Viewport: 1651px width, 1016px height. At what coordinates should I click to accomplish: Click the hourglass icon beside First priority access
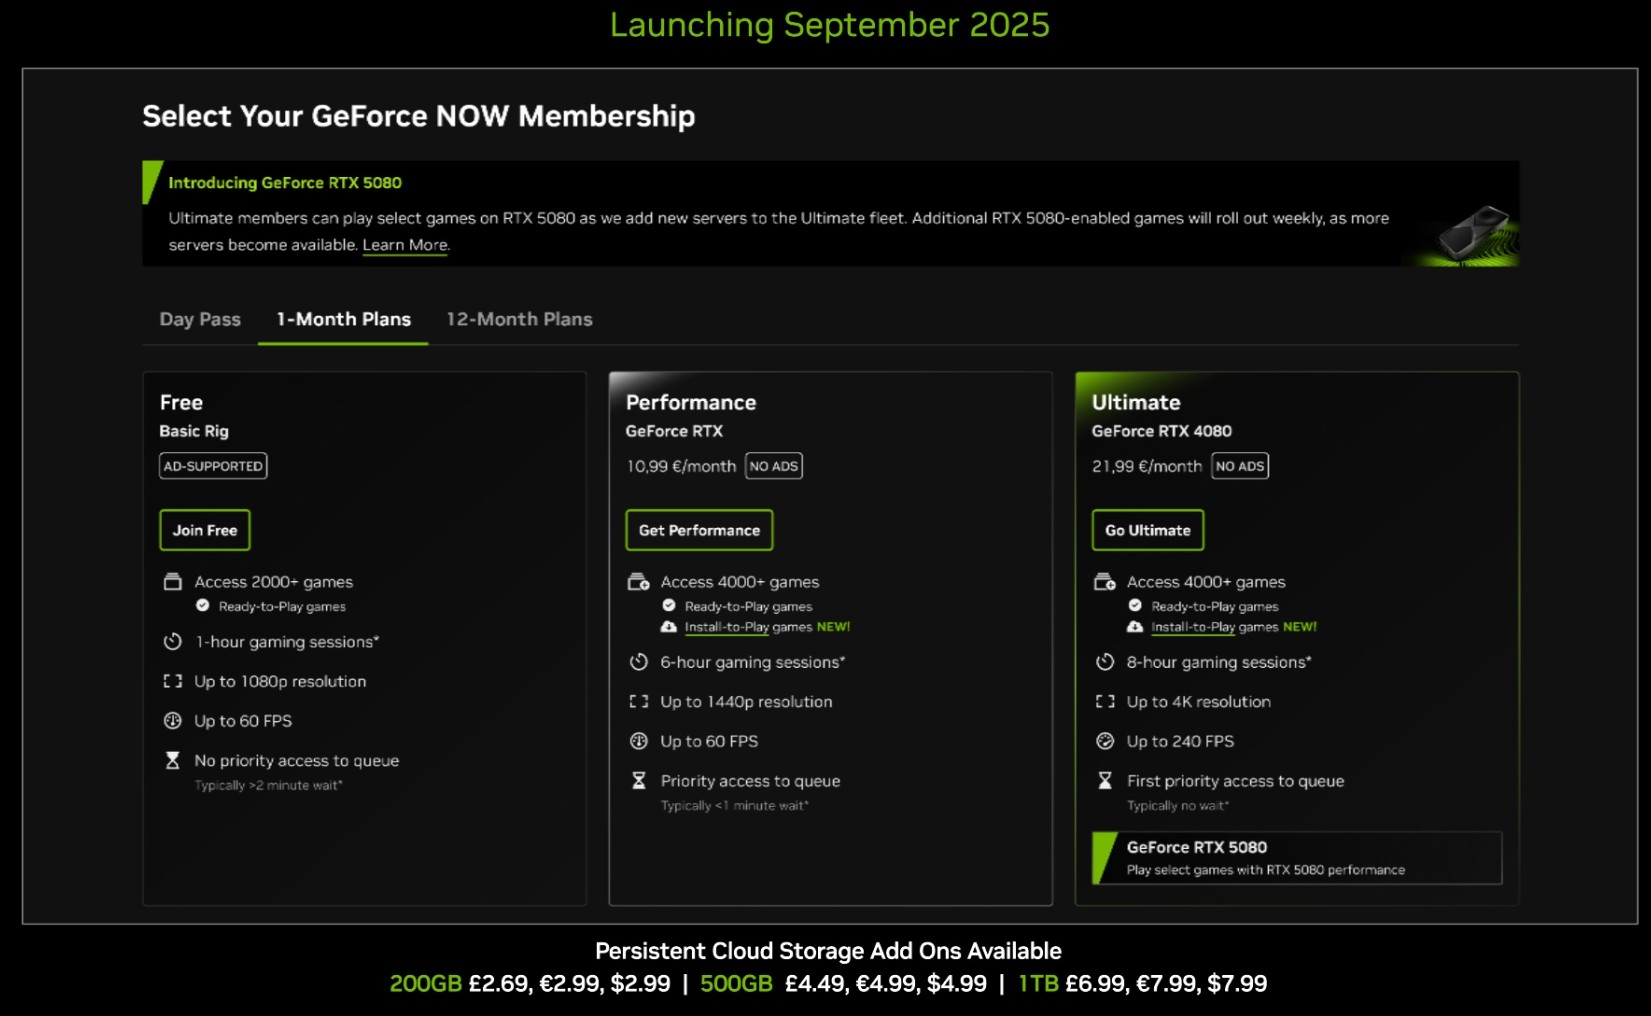pos(1105,781)
